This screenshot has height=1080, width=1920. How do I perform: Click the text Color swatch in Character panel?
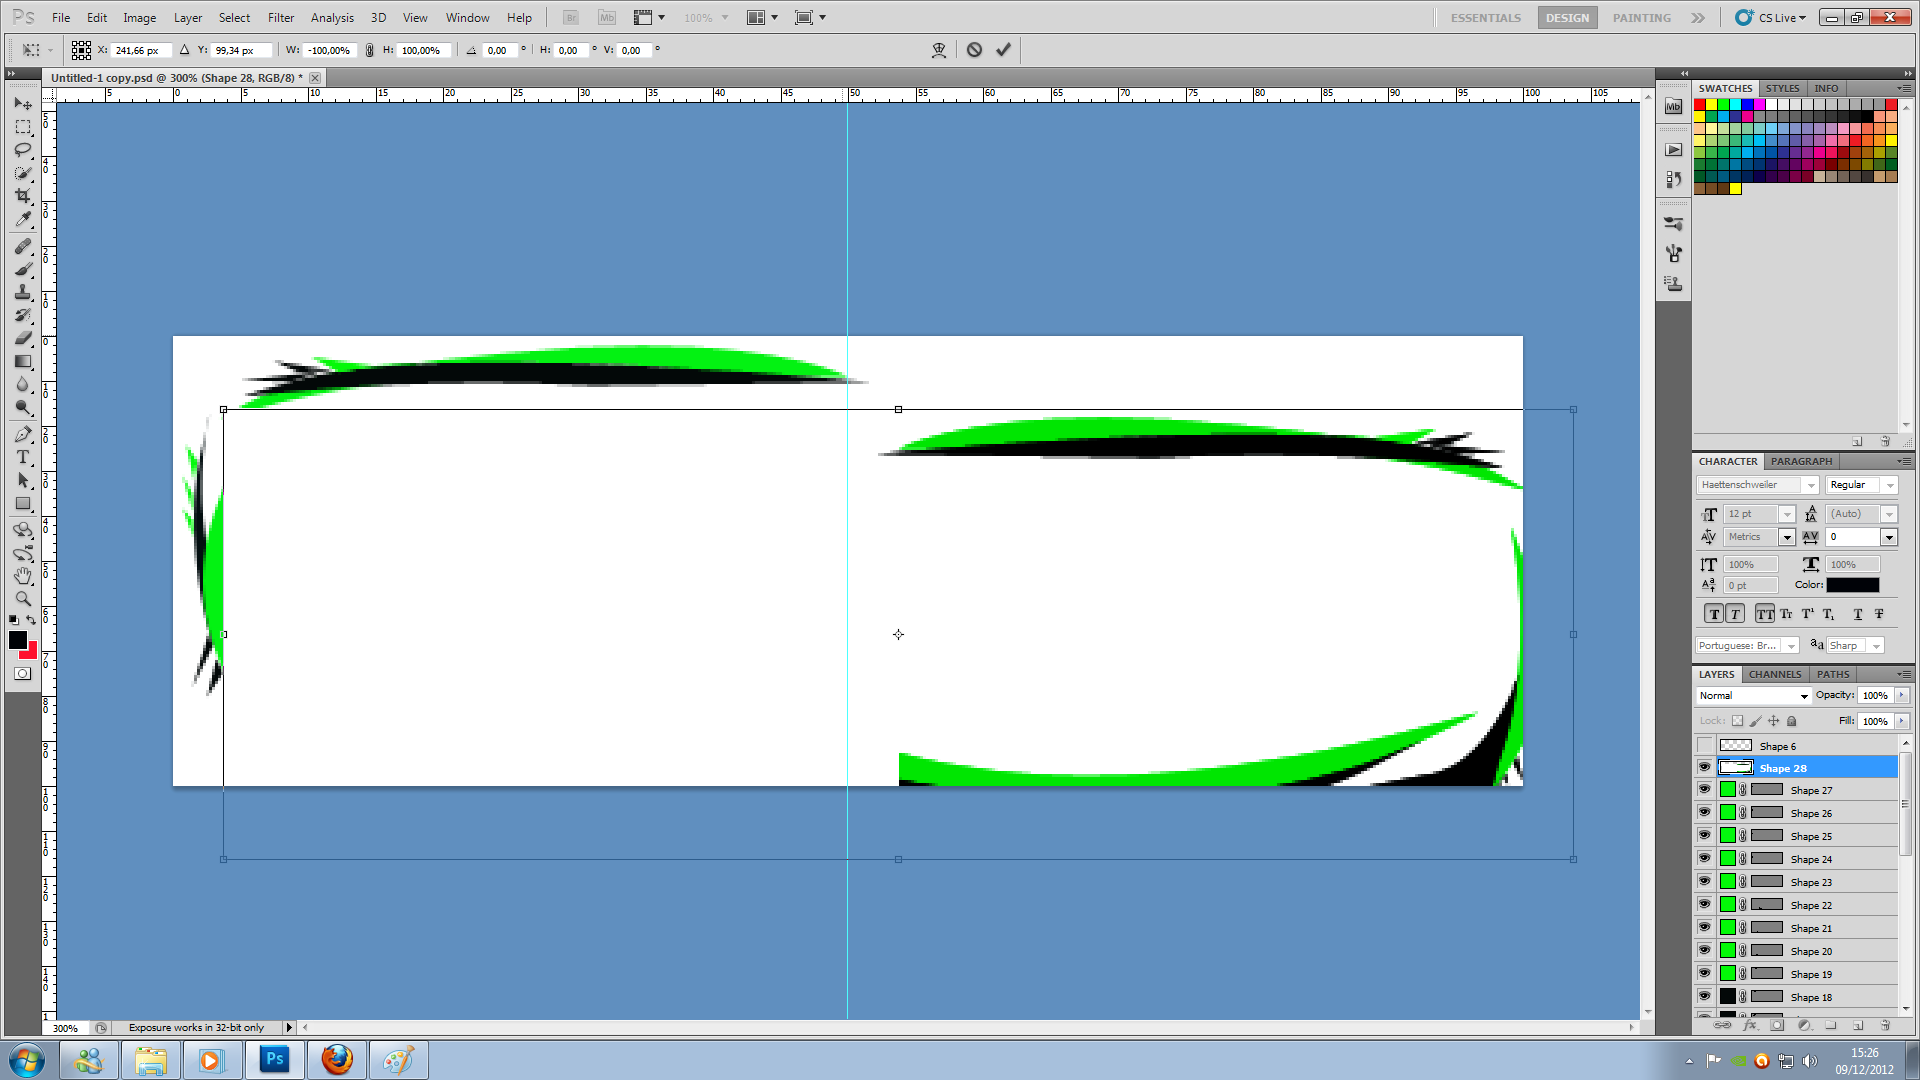point(1852,585)
